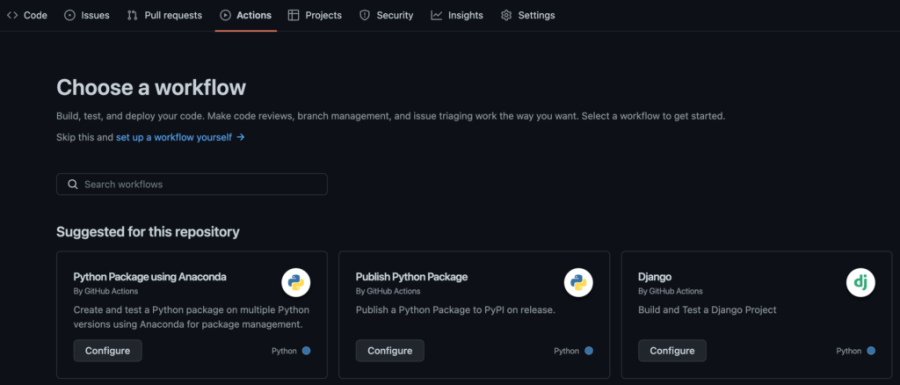Configure Python Package using Anaconda workflow
900x385 pixels.
[107, 351]
